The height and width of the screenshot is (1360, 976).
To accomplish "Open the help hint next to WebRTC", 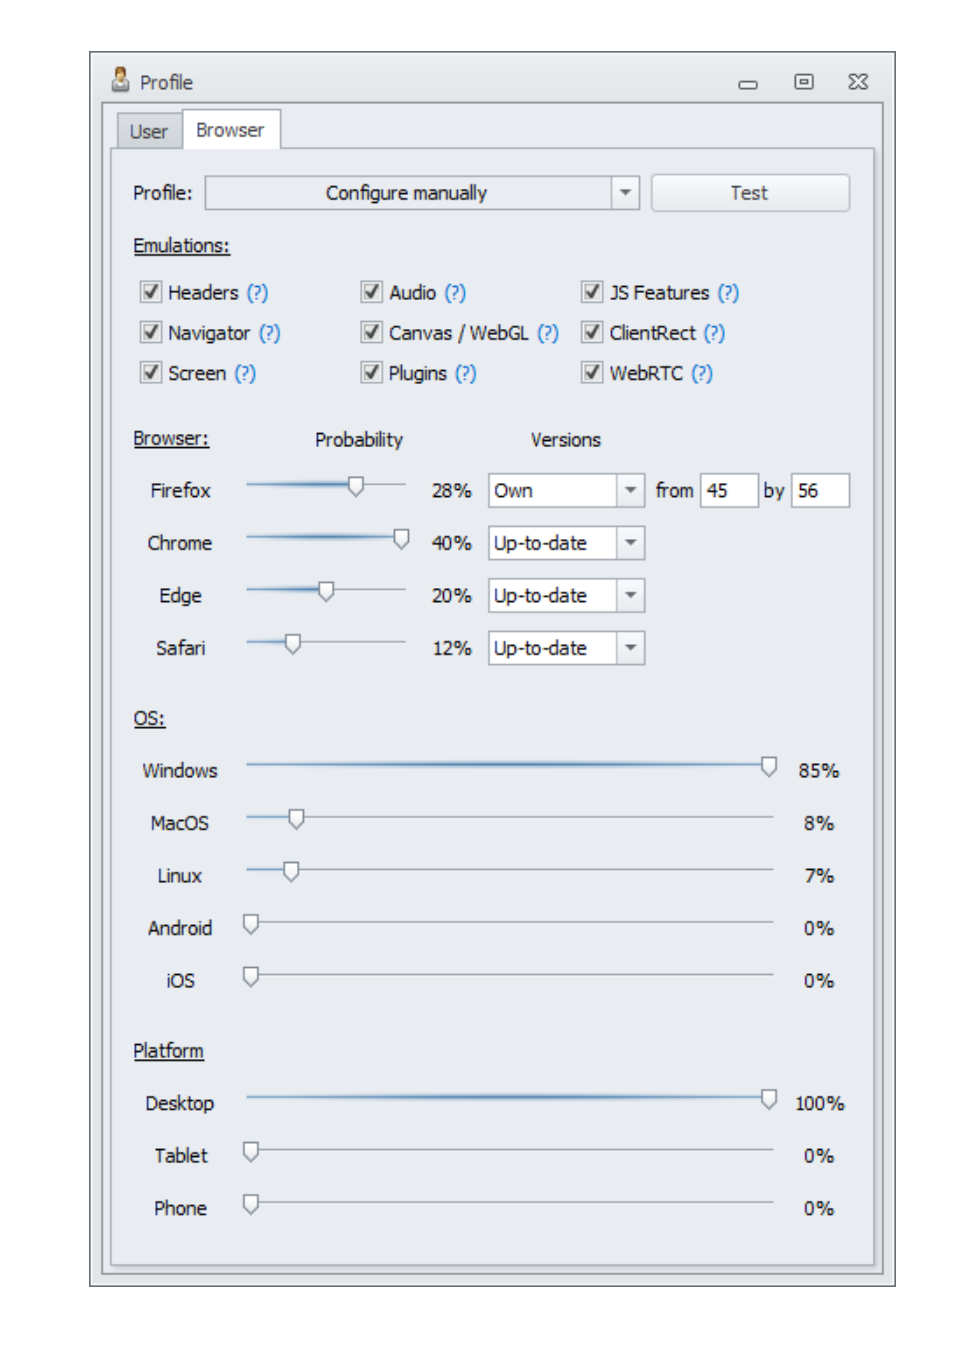I will tap(702, 373).
